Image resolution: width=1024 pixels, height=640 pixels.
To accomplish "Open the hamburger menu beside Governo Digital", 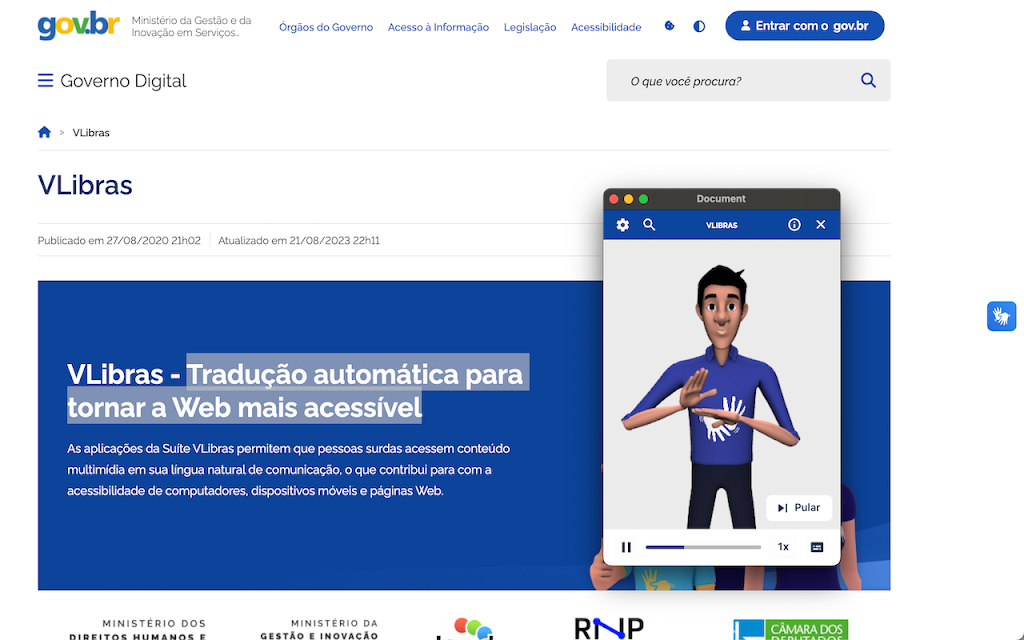I will [x=45, y=80].
